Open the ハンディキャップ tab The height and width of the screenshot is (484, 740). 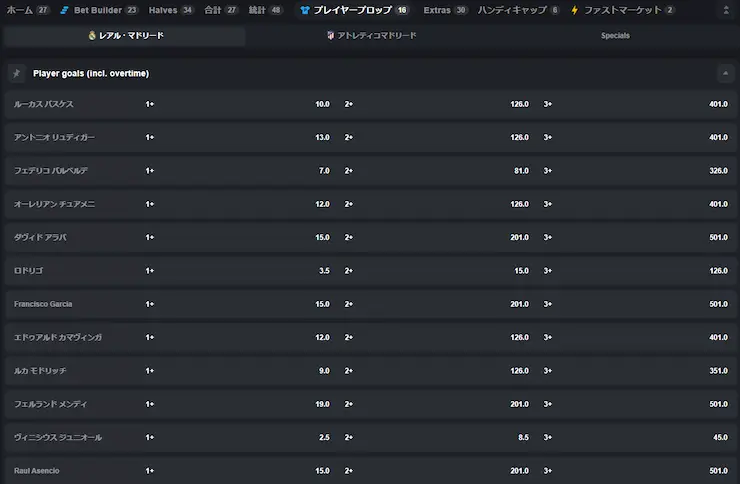518,10
